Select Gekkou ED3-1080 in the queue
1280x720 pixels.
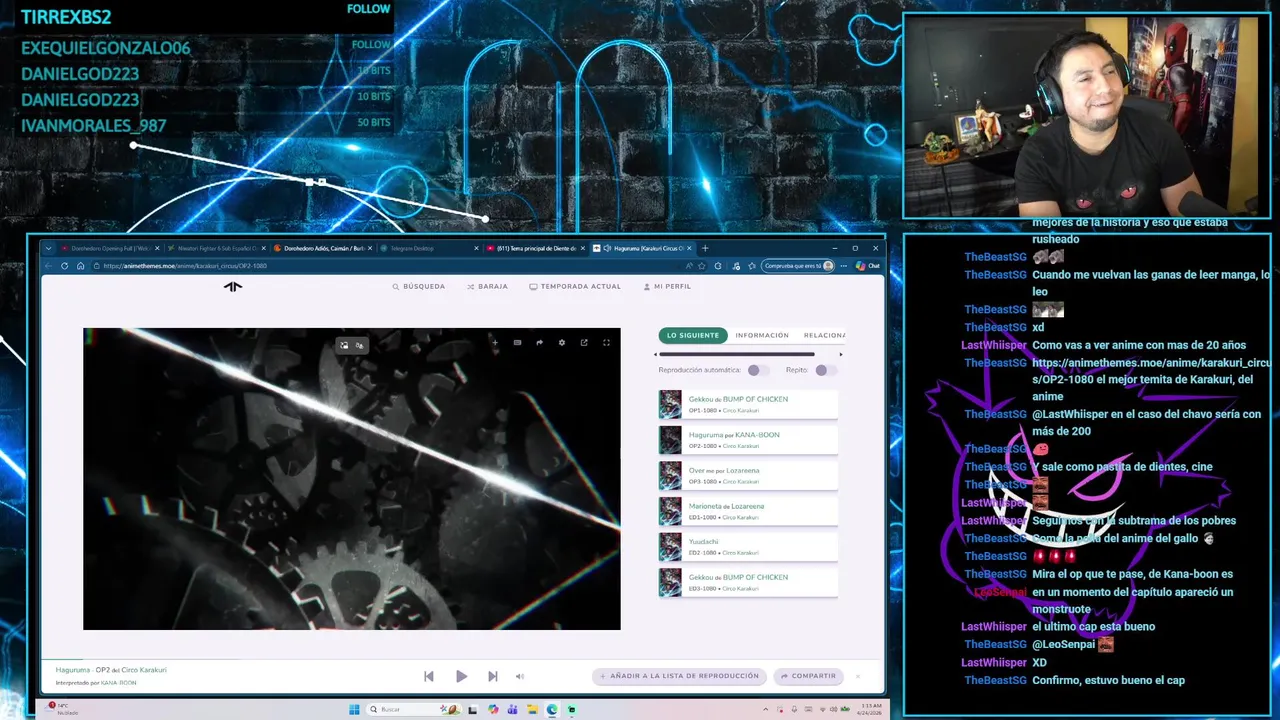(748, 582)
